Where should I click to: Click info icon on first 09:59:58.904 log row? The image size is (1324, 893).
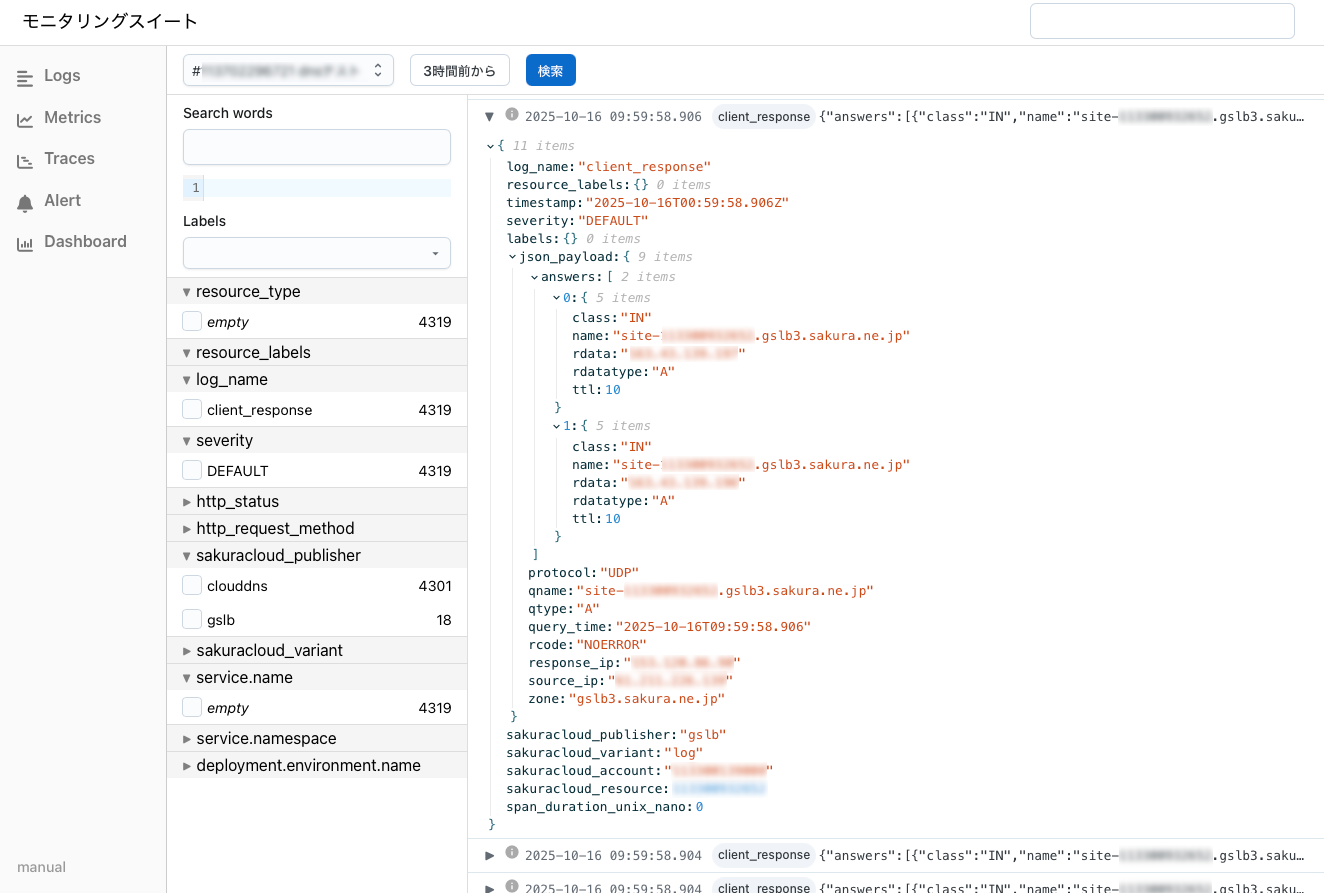(x=512, y=853)
